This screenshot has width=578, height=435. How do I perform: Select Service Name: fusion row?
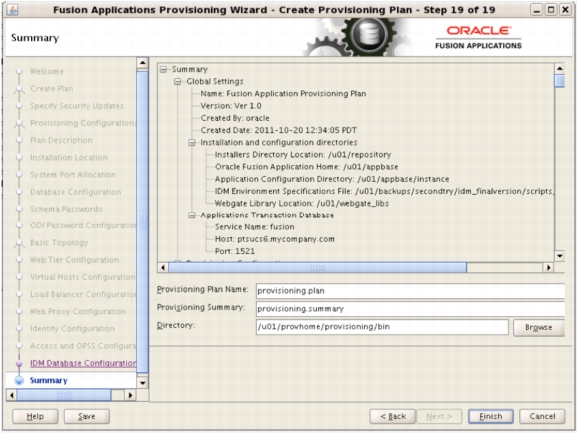pos(255,227)
